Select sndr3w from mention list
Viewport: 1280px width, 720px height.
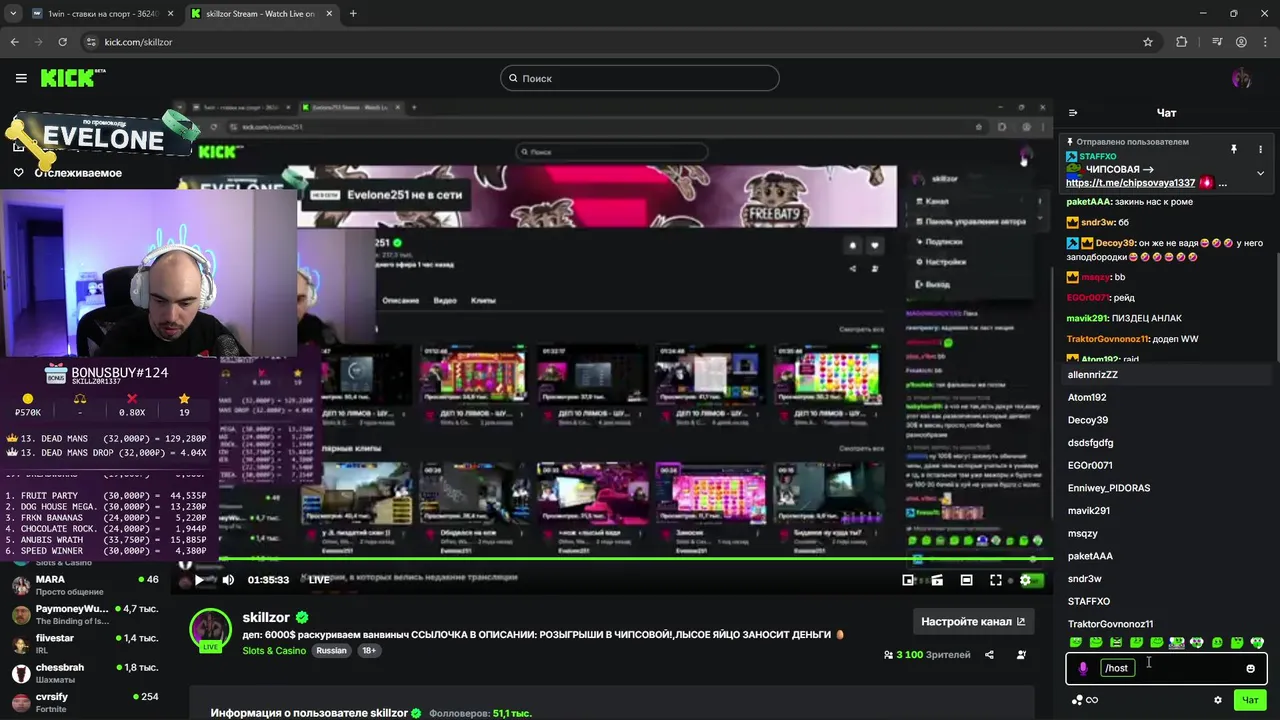1166,579
